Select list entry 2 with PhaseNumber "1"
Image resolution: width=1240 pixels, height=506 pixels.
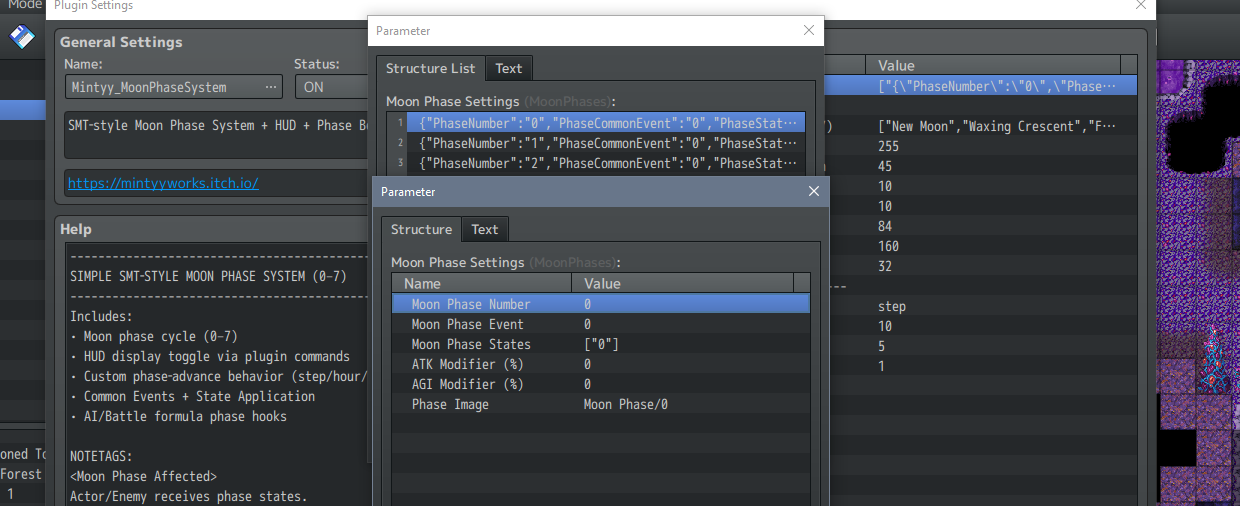(x=610, y=143)
